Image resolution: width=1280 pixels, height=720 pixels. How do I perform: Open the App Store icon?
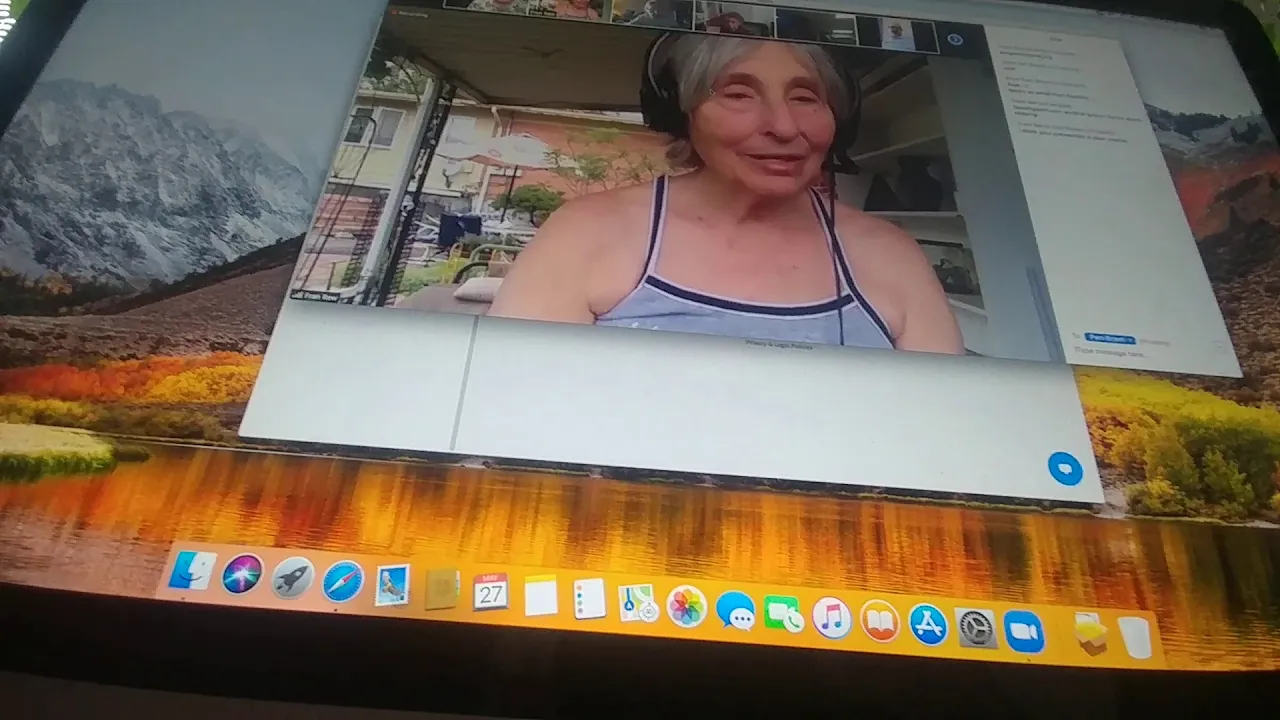coord(928,625)
